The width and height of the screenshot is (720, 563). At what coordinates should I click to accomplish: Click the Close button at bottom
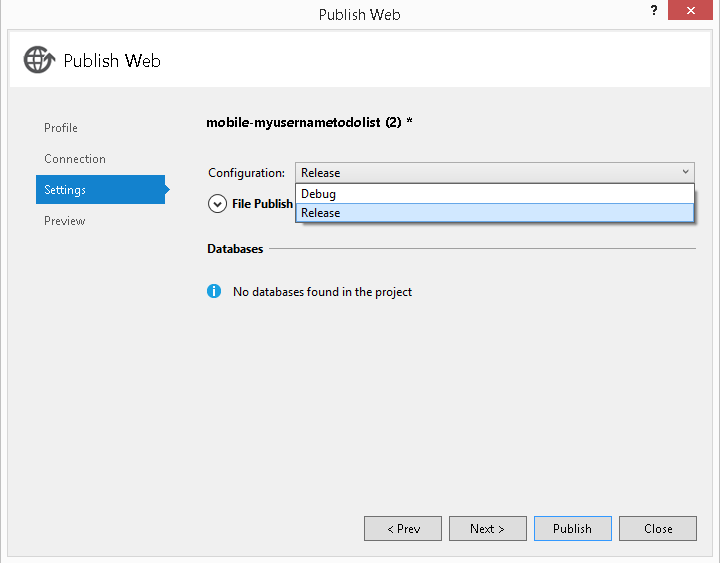pyautogui.click(x=658, y=529)
